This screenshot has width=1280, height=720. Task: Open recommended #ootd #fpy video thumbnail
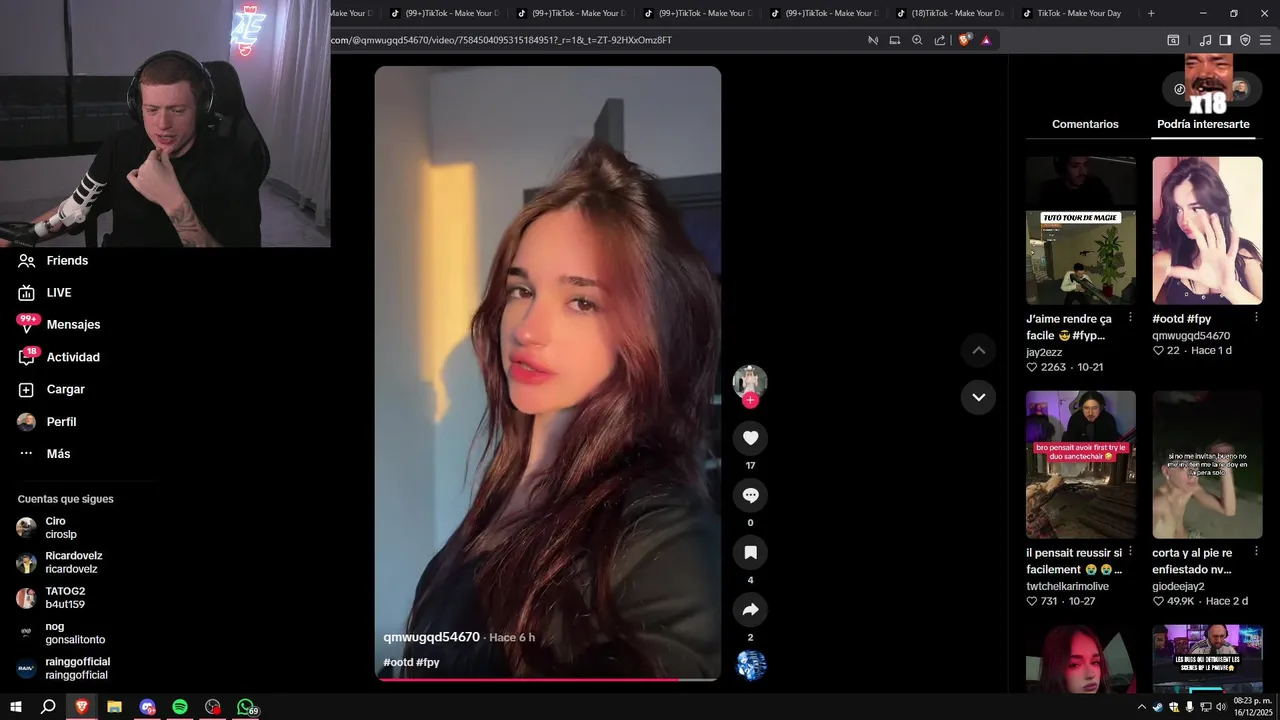(1207, 230)
